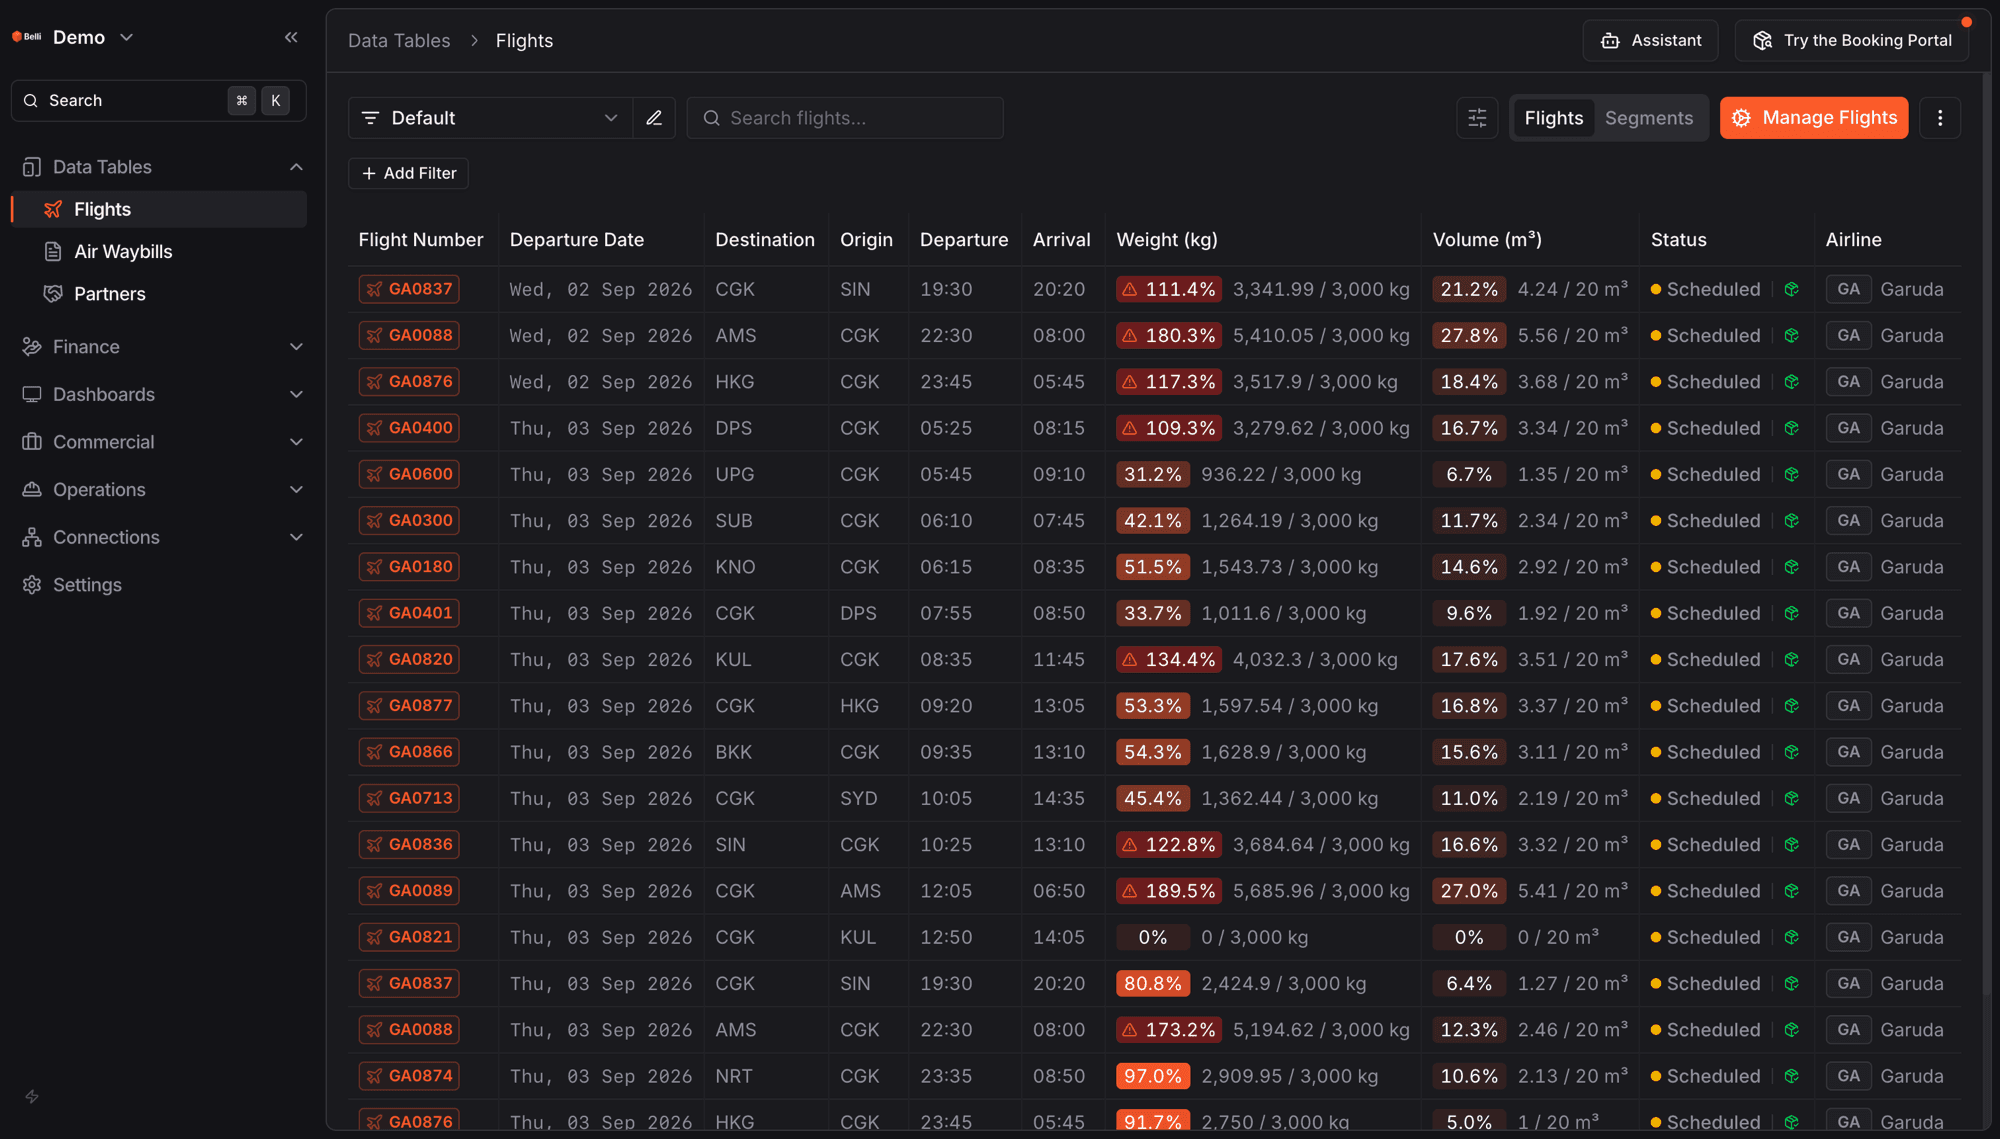Click the Data Tables icon in sidebar

click(32, 167)
